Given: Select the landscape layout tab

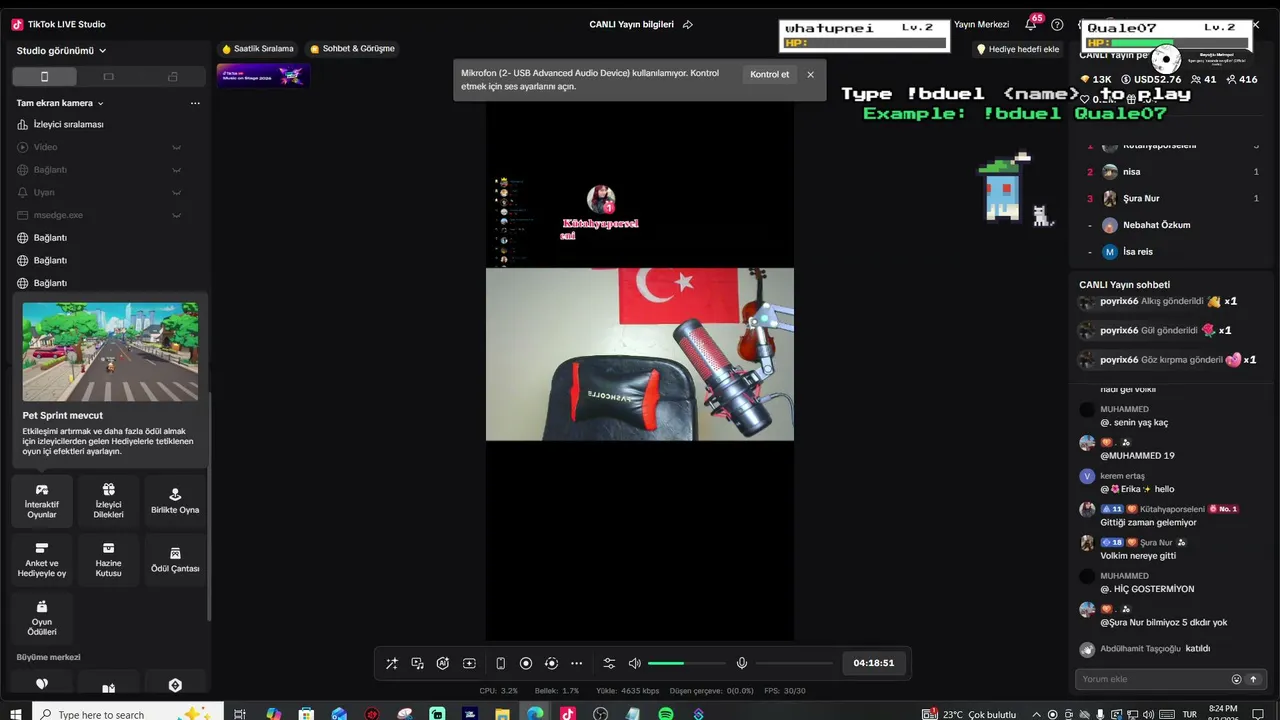Looking at the screenshot, I should coord(108,77).
